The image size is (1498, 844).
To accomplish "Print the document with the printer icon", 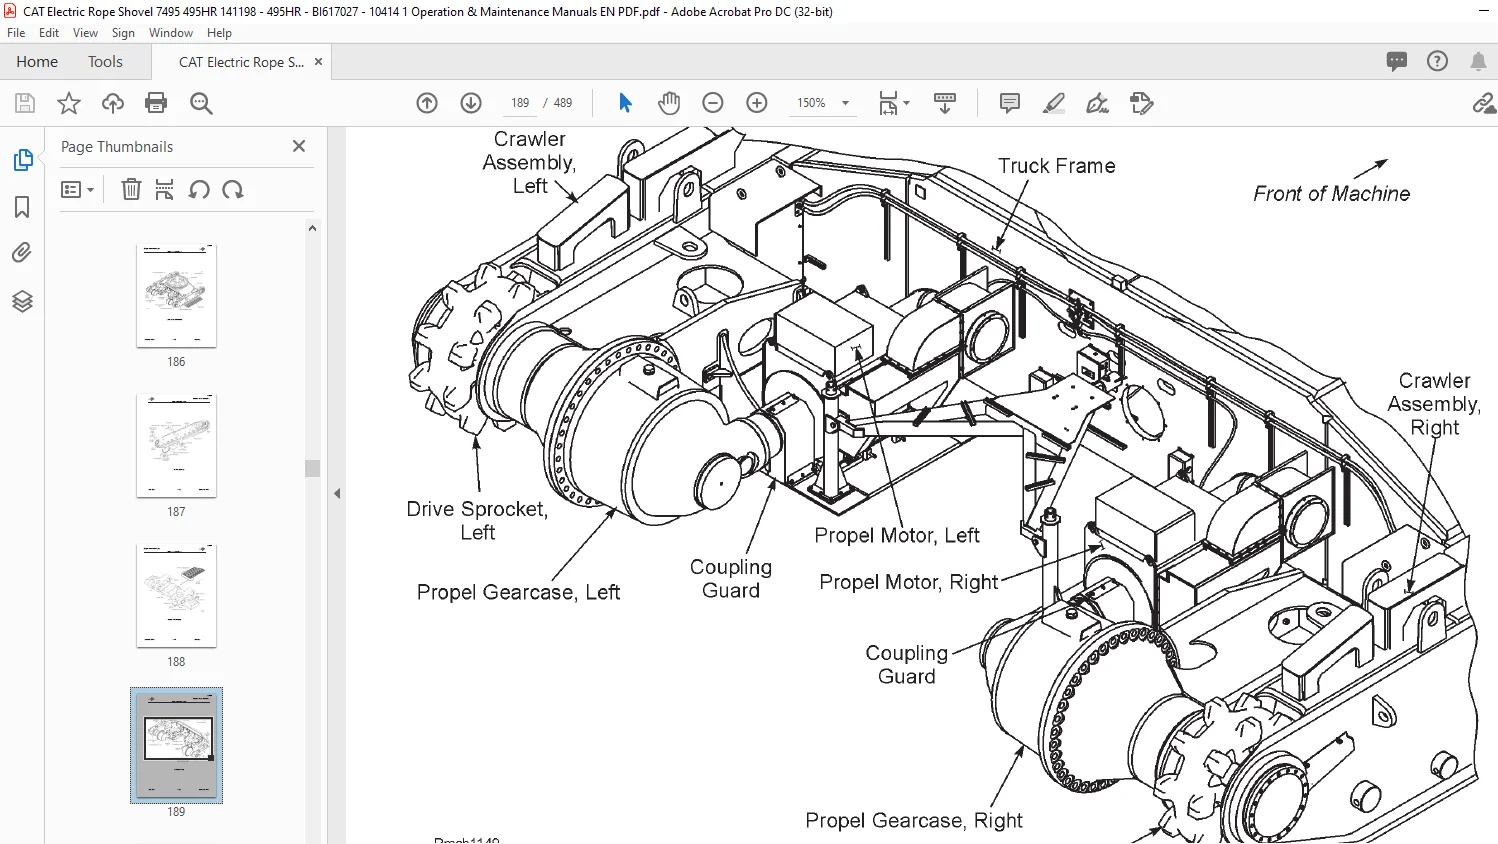I will (x=156, y=103).
